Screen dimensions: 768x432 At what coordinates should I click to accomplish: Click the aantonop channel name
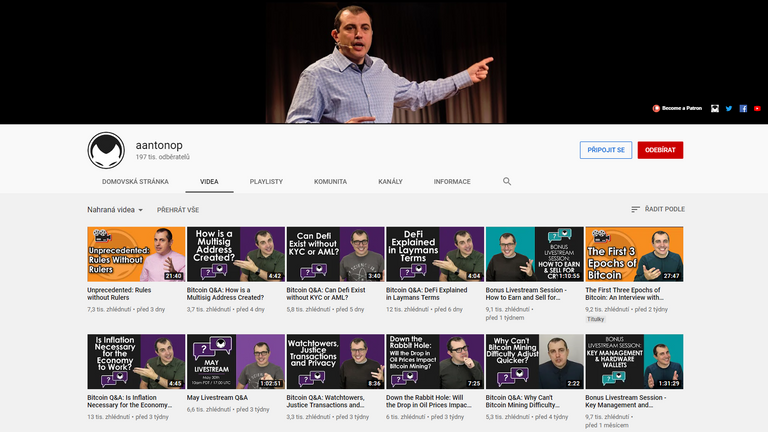(159, 145)
